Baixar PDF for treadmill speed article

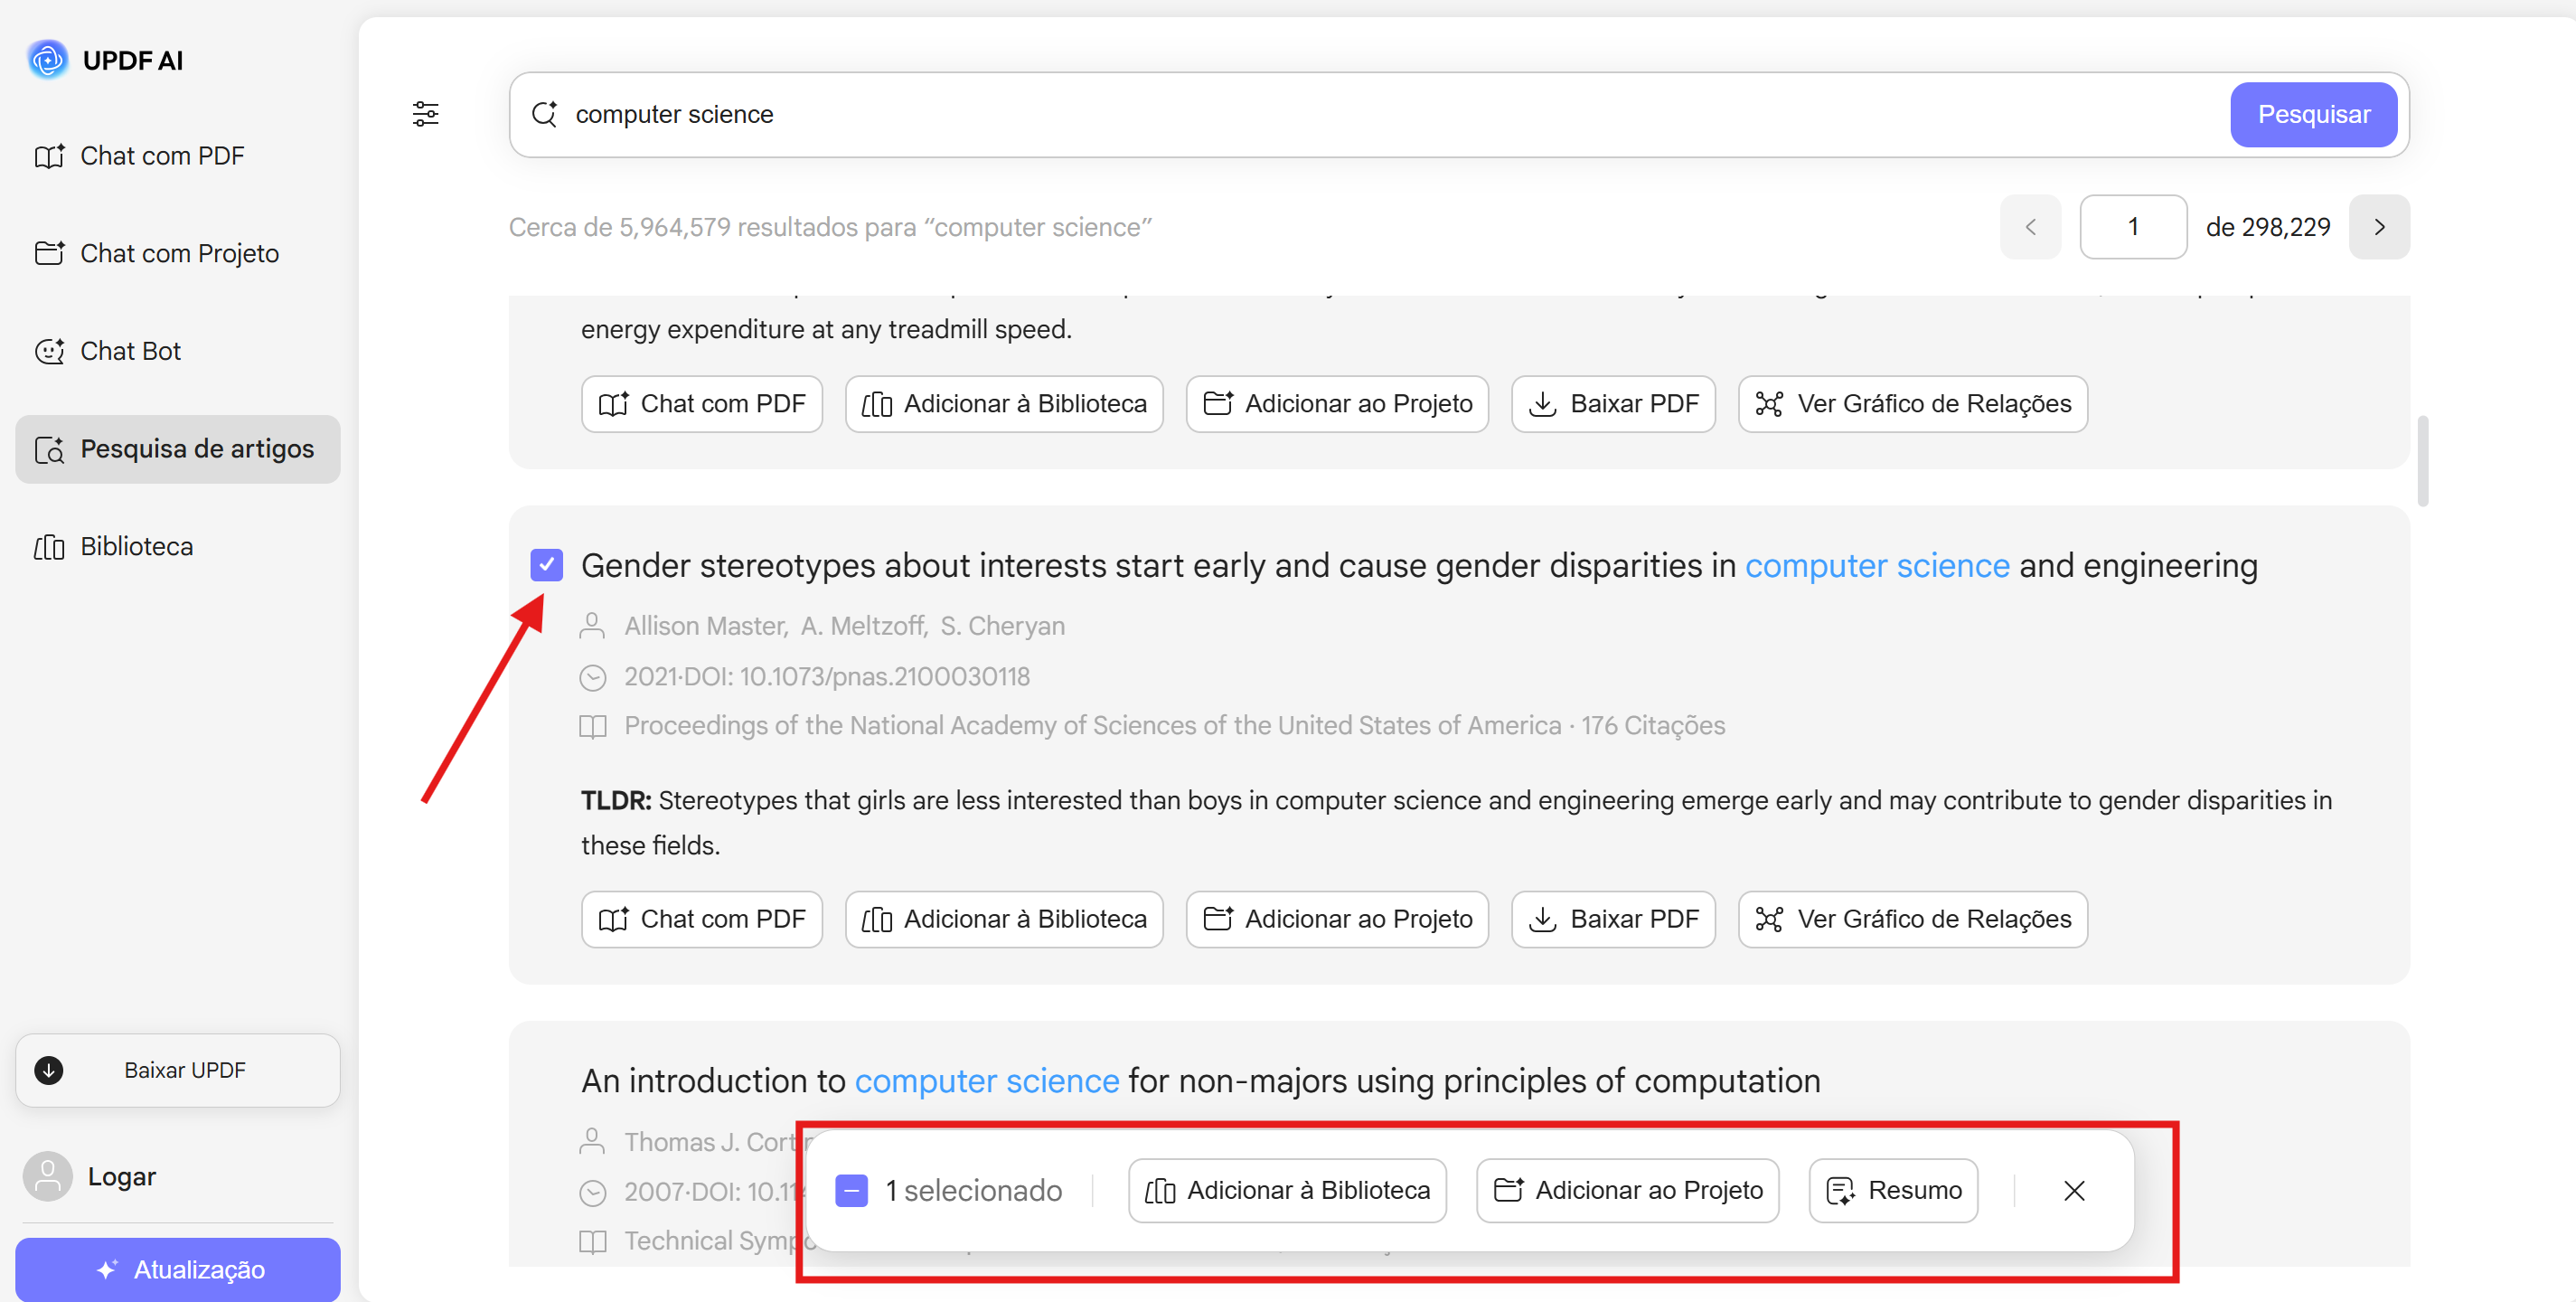(x=1613, y=404)
